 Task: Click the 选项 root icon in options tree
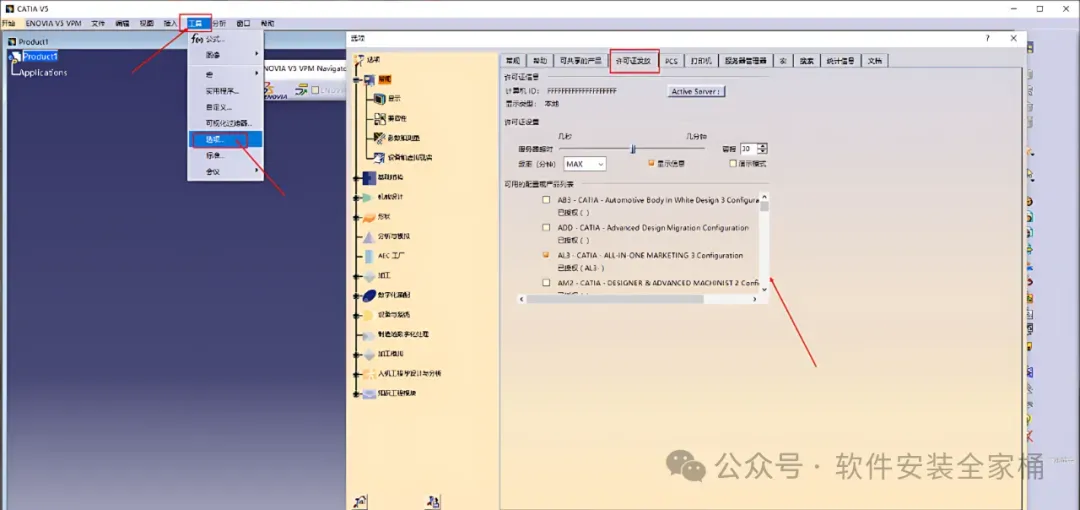click(357, 59)
